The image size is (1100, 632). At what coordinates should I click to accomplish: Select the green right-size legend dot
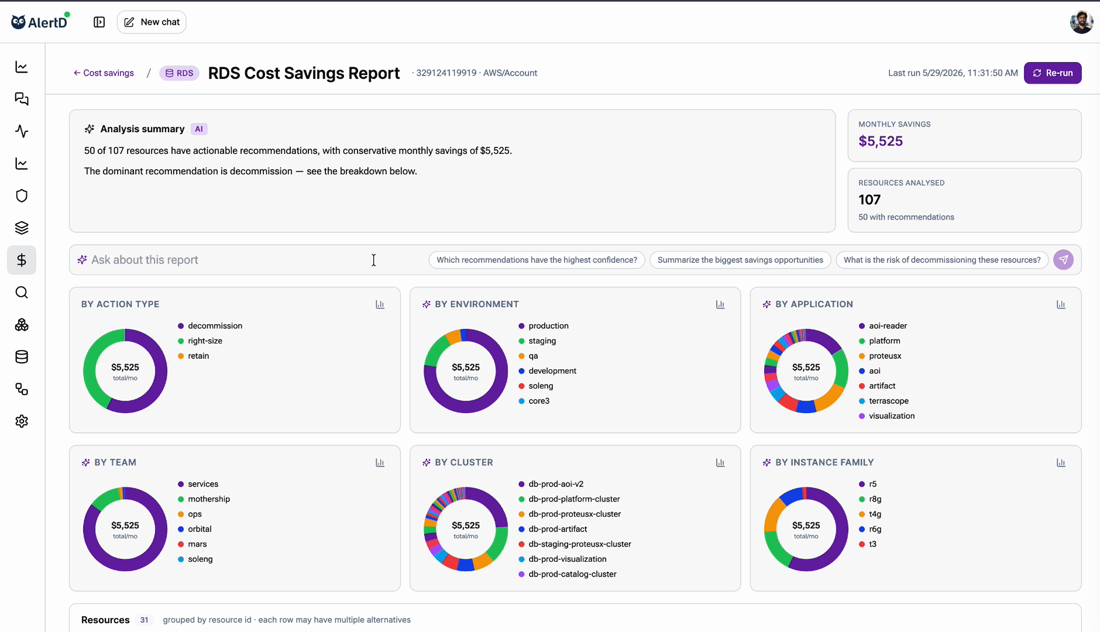(x=181, y=341)
